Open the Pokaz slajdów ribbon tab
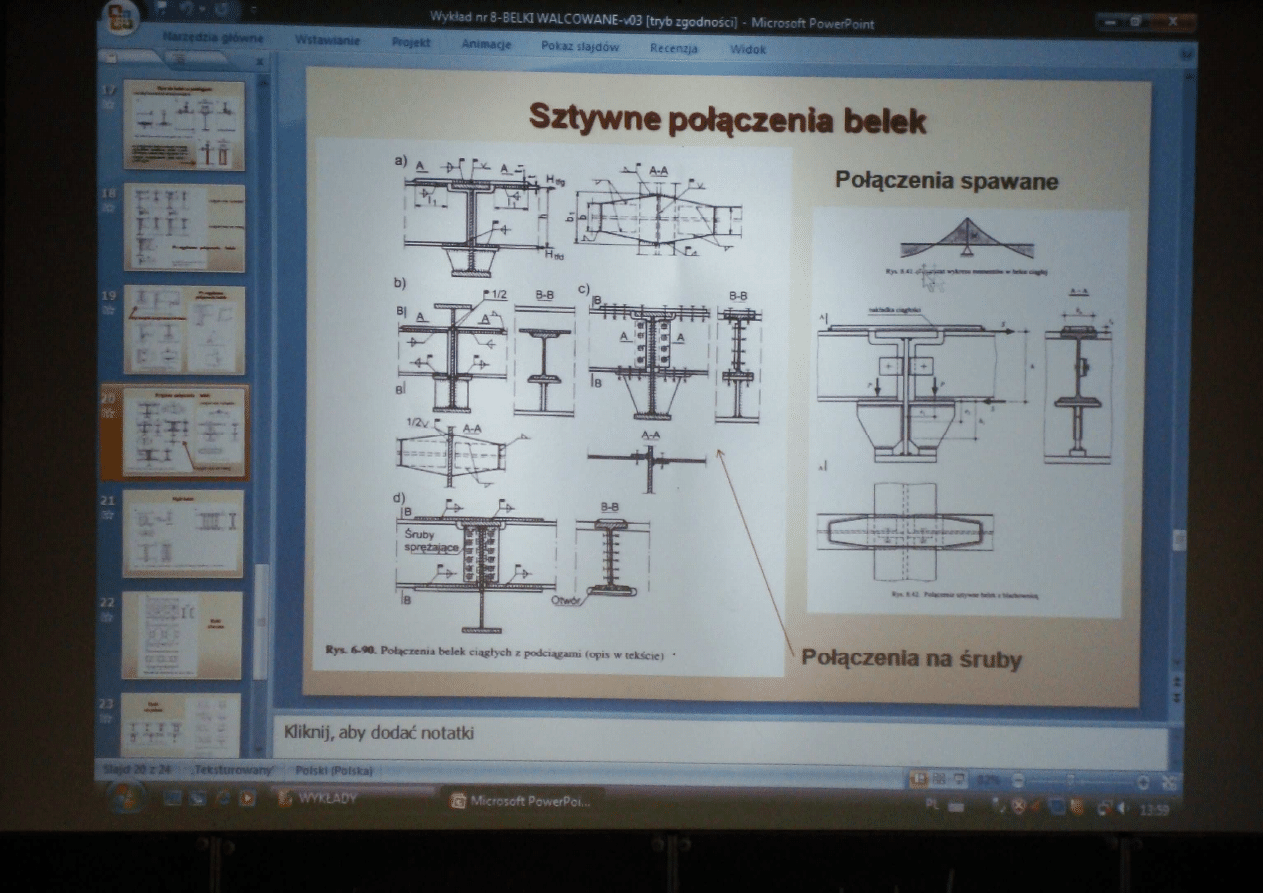This screenshot has height=893, width=1263. tap(580, 46)
